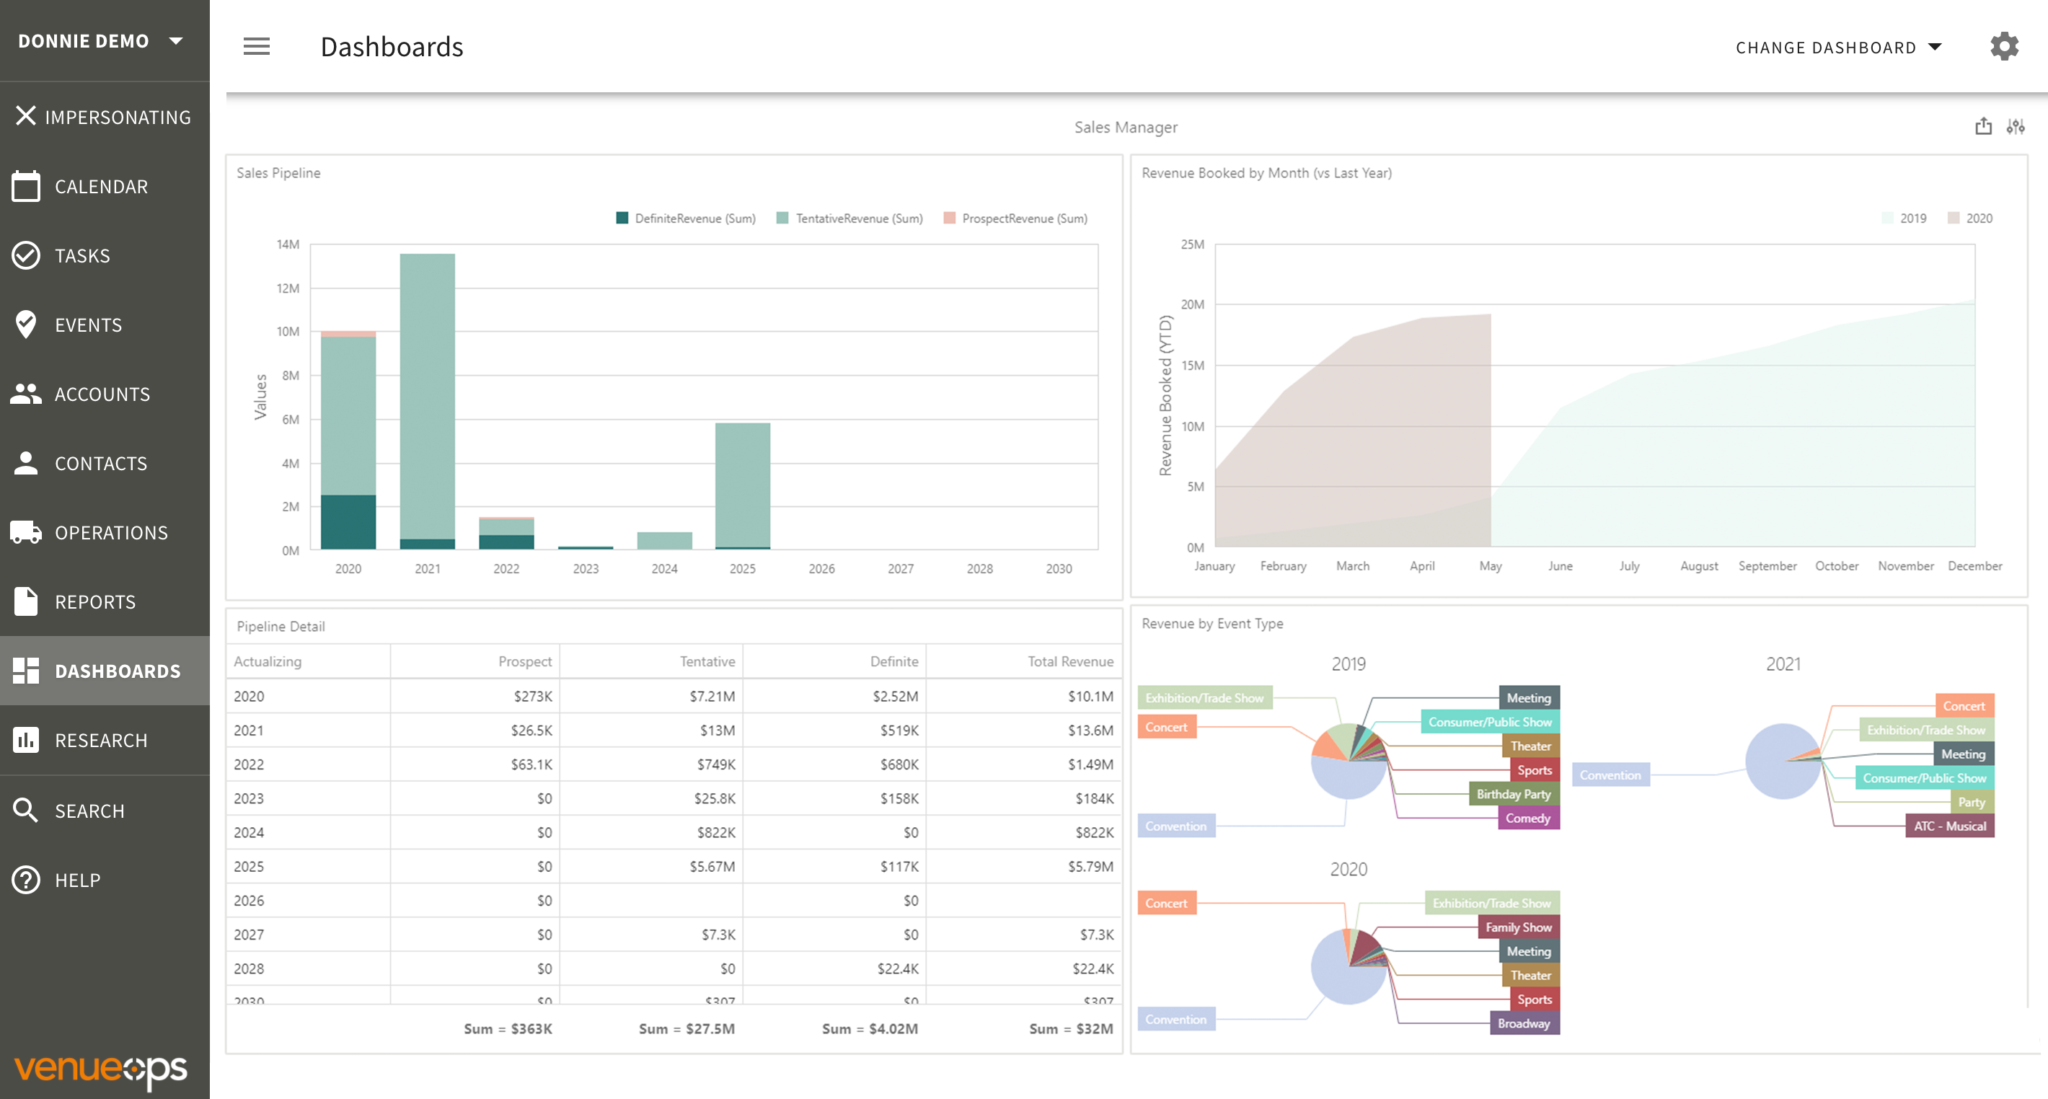Click the dashboard export share icon
The height and width of the screenshot is (1099, 2048).
click(1983, 126)
